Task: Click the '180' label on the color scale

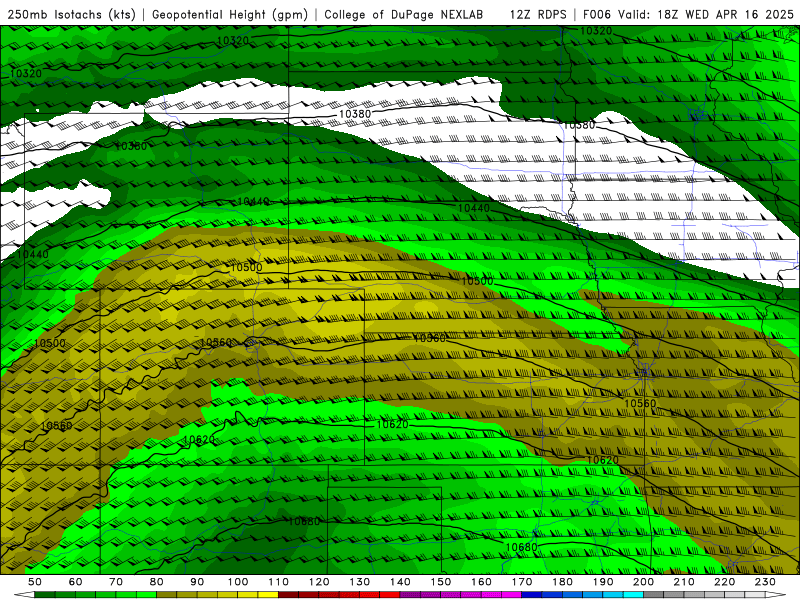Action: coord(562,582)
